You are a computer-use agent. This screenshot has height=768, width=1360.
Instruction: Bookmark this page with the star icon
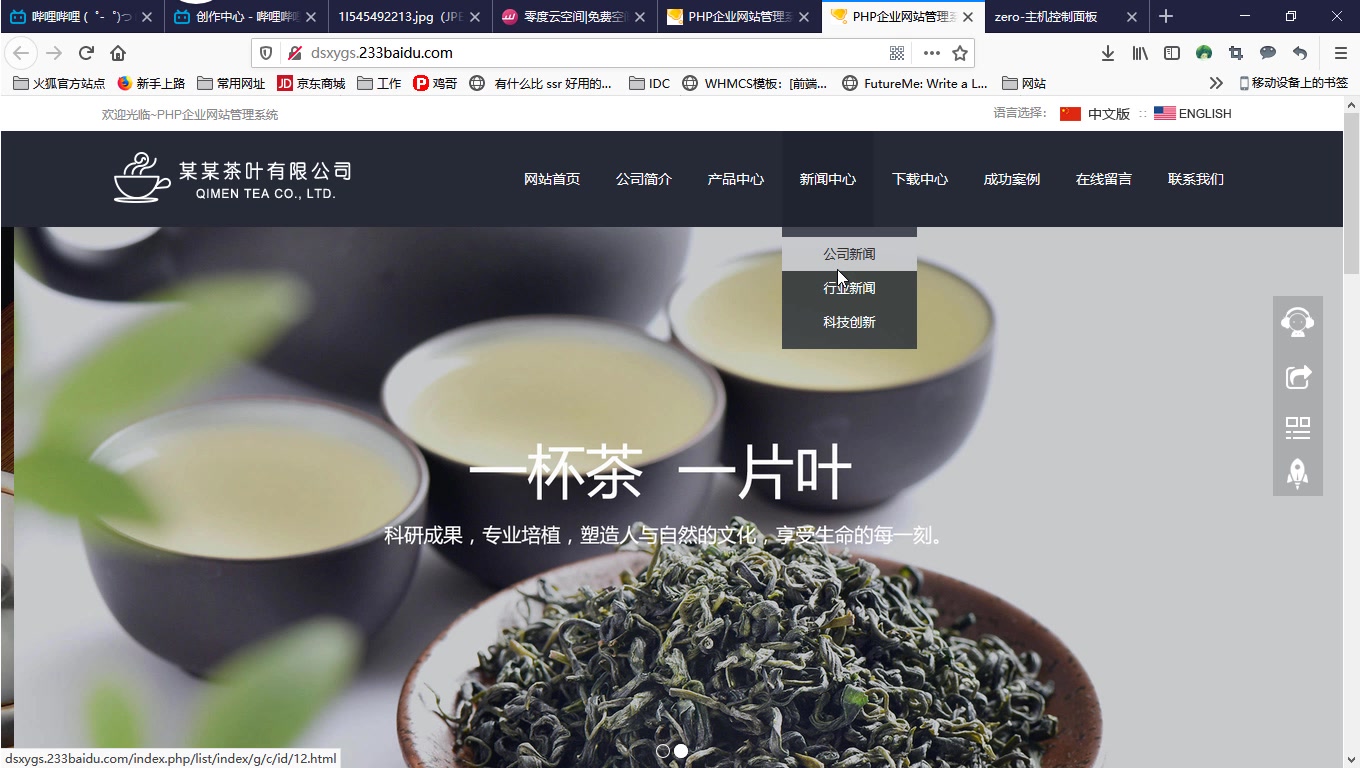[x=959, y=52]
